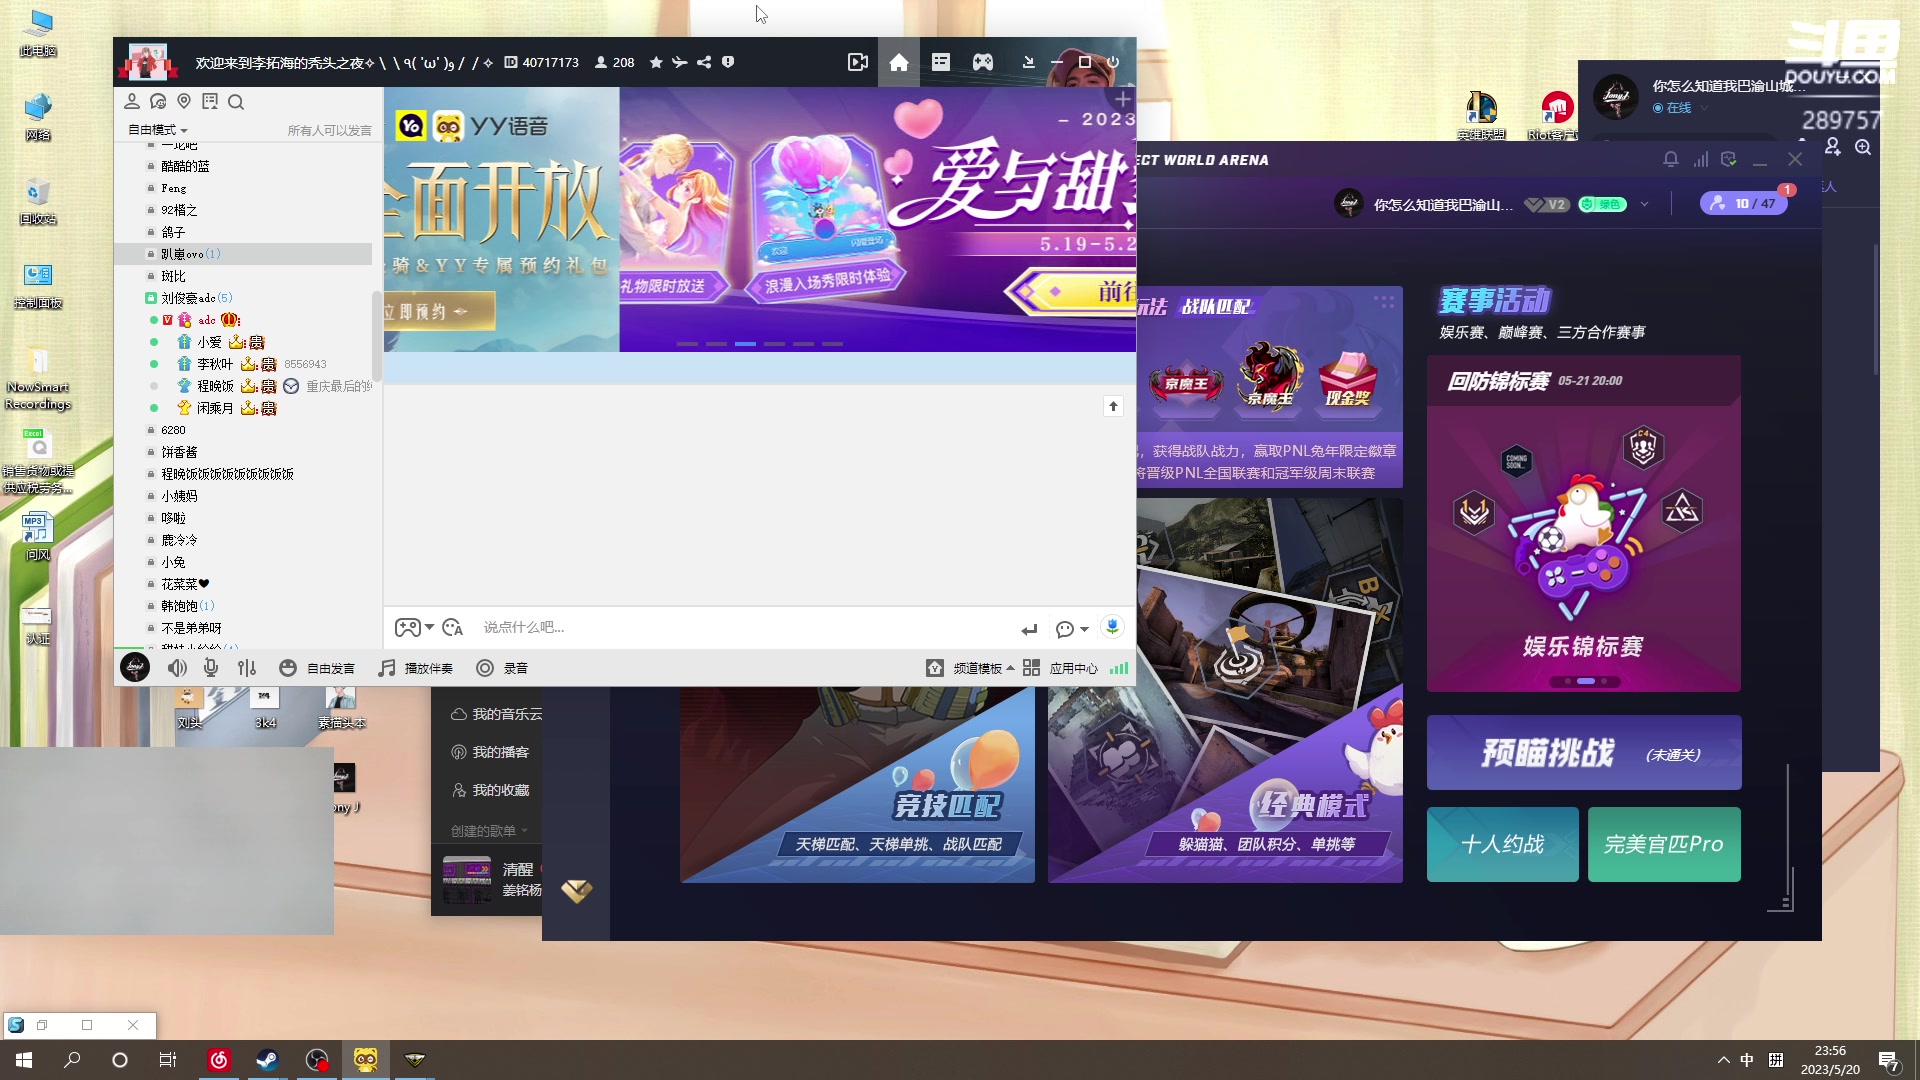Select 十人约战 button

click(1502, 844)
